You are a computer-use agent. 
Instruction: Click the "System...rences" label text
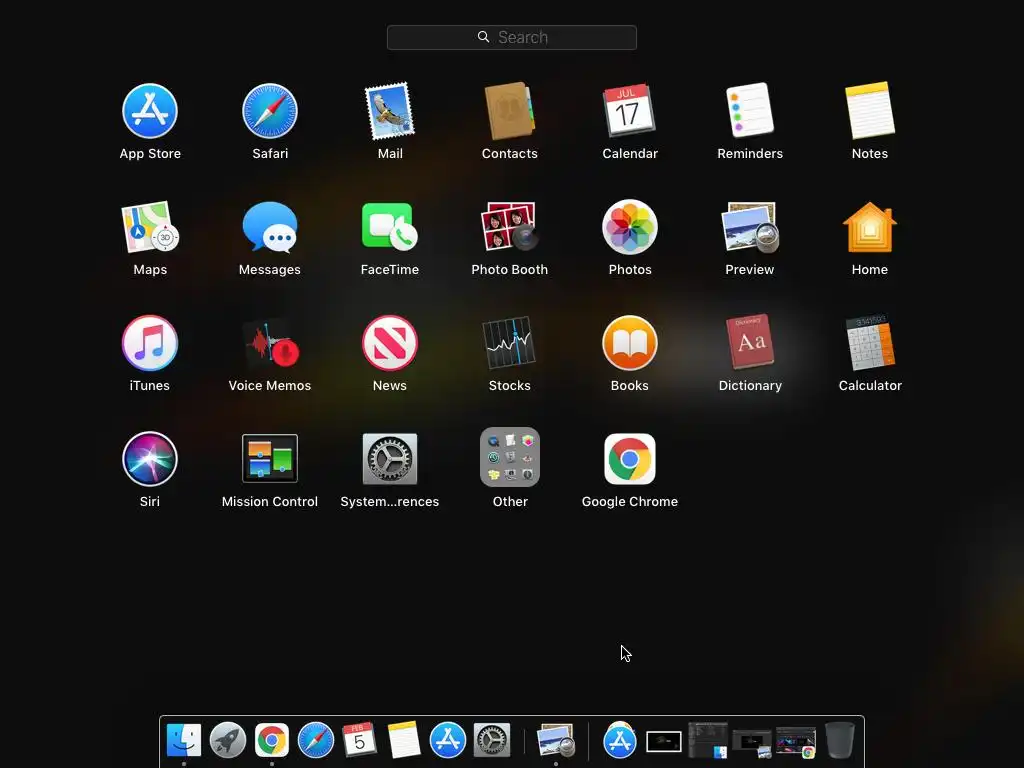[x=390, y=502]
